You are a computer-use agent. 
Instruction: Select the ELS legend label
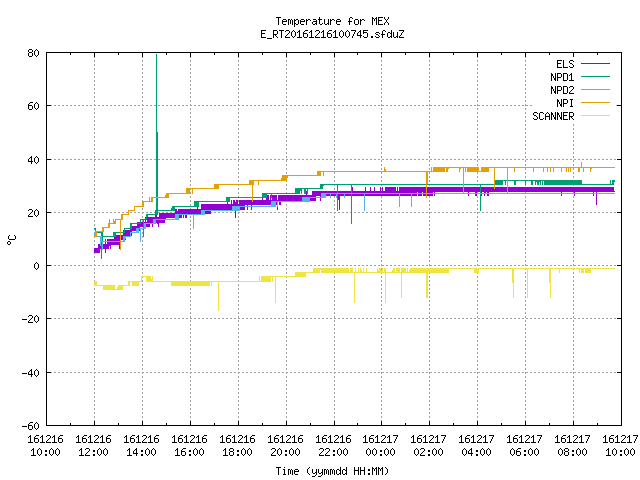point(565,64)
